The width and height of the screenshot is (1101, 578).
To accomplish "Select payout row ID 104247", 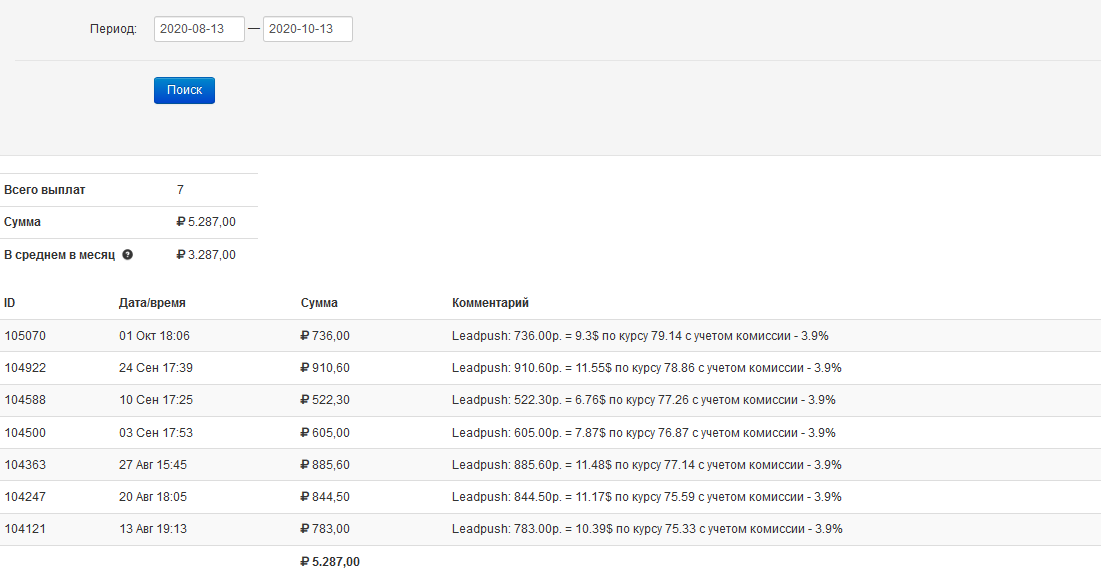I will [x=25, y=497].
